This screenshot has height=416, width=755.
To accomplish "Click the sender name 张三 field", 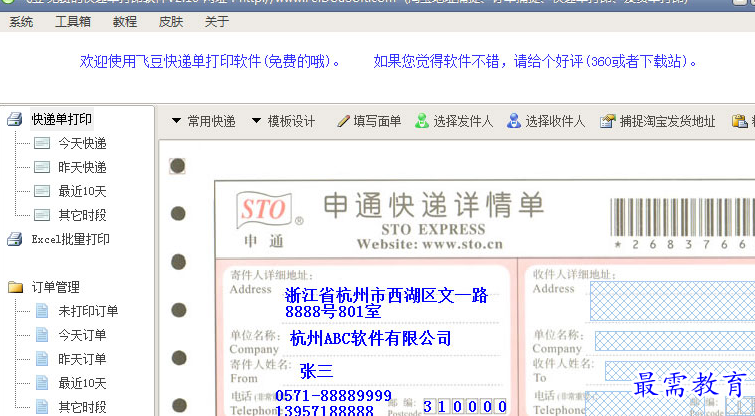I will click(x=316, y=371).
